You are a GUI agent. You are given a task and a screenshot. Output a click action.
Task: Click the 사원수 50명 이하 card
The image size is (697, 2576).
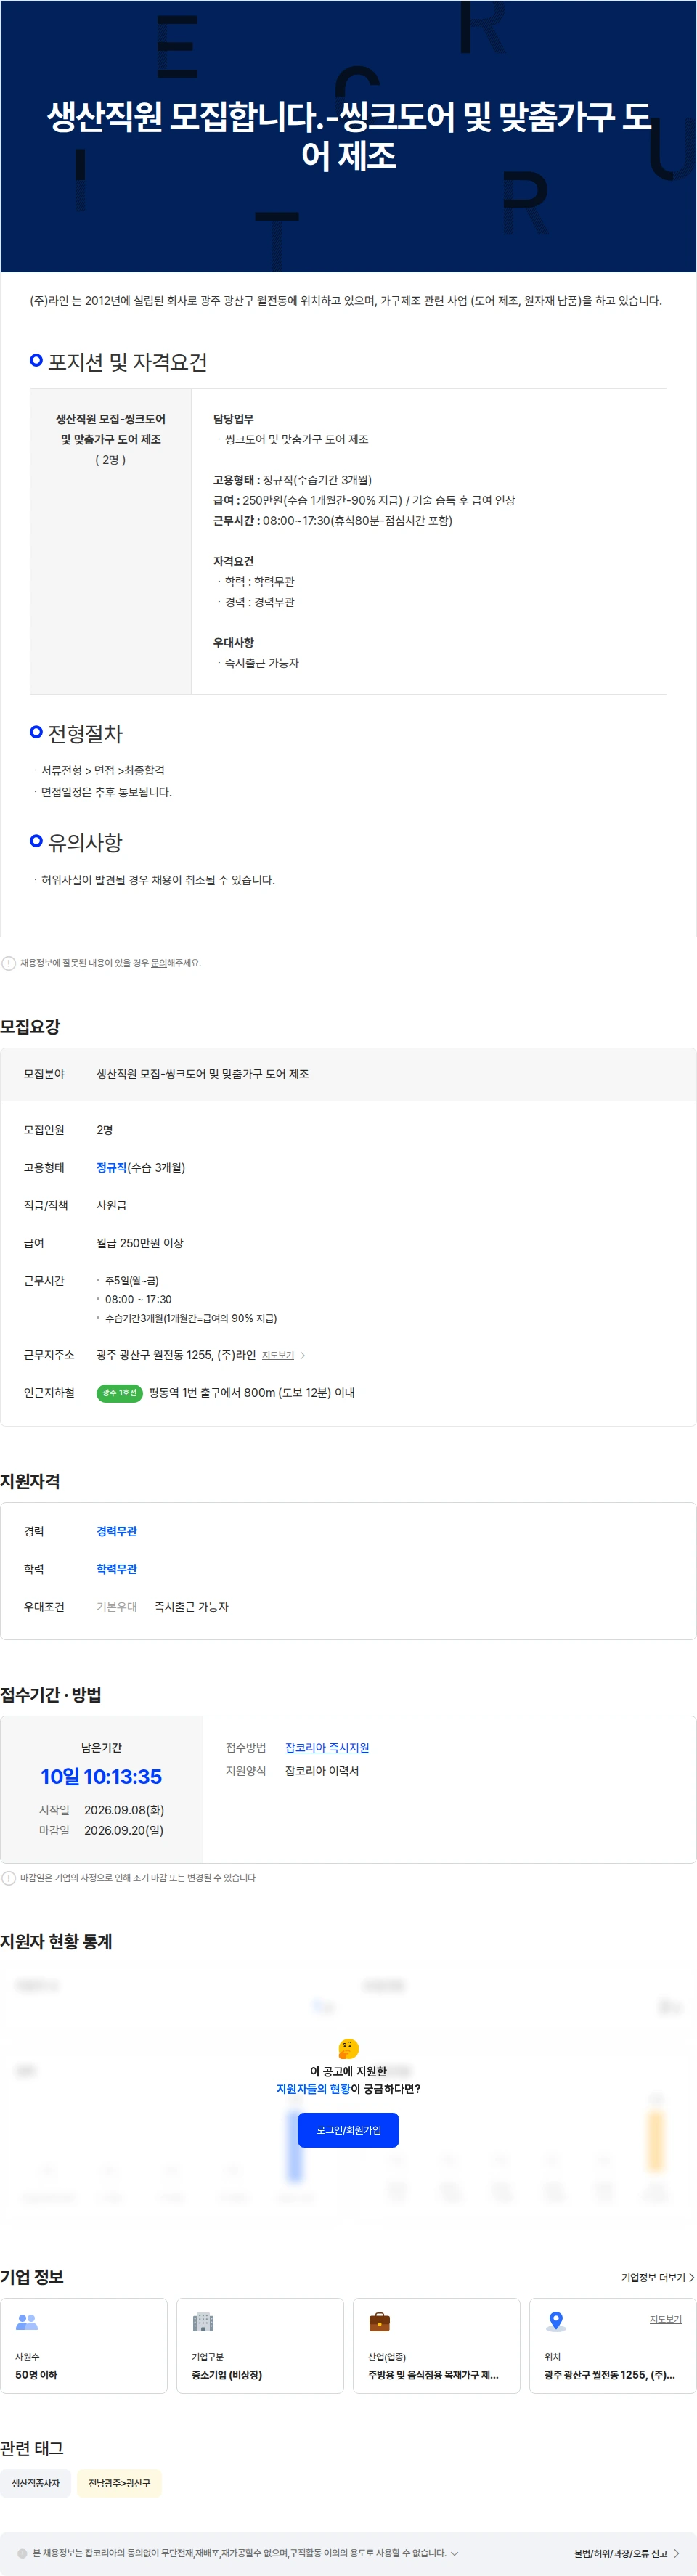[x=84, y=2345]
